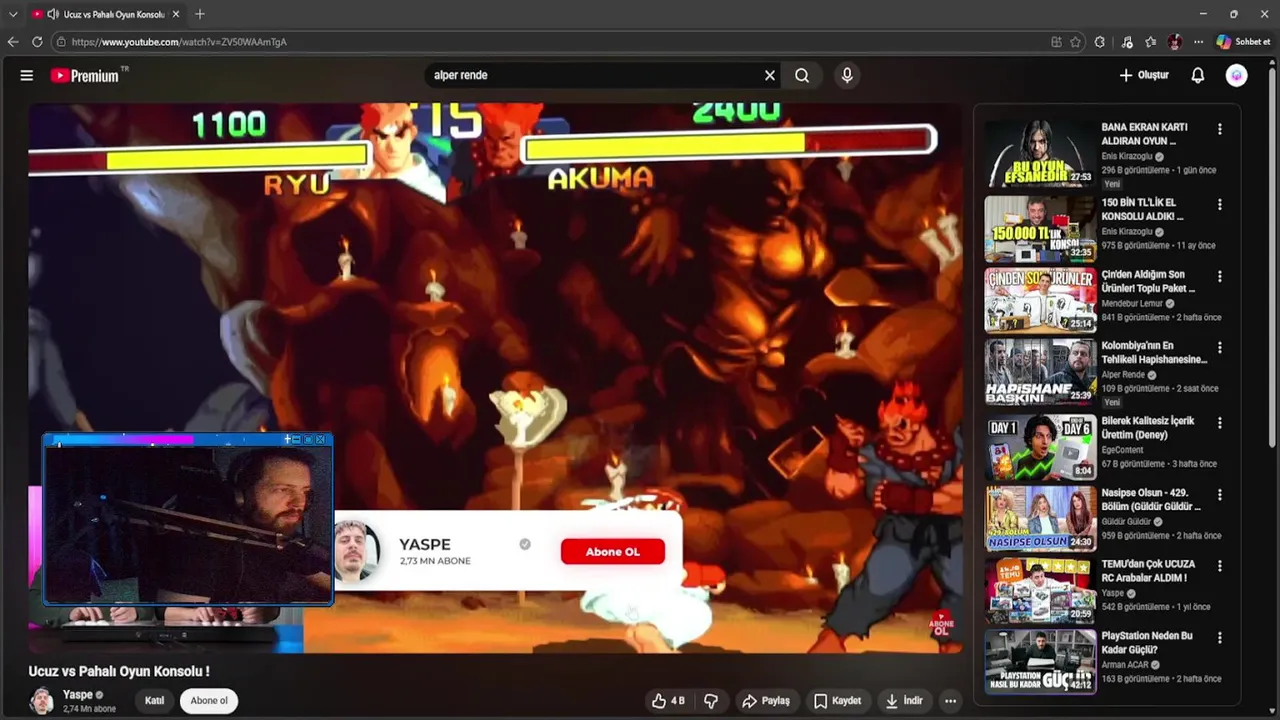The height and width of the screenshot is (720, 1280).
Task: Click 'Abone ol' subscribe button below video
Action: [x=209, y=701]
